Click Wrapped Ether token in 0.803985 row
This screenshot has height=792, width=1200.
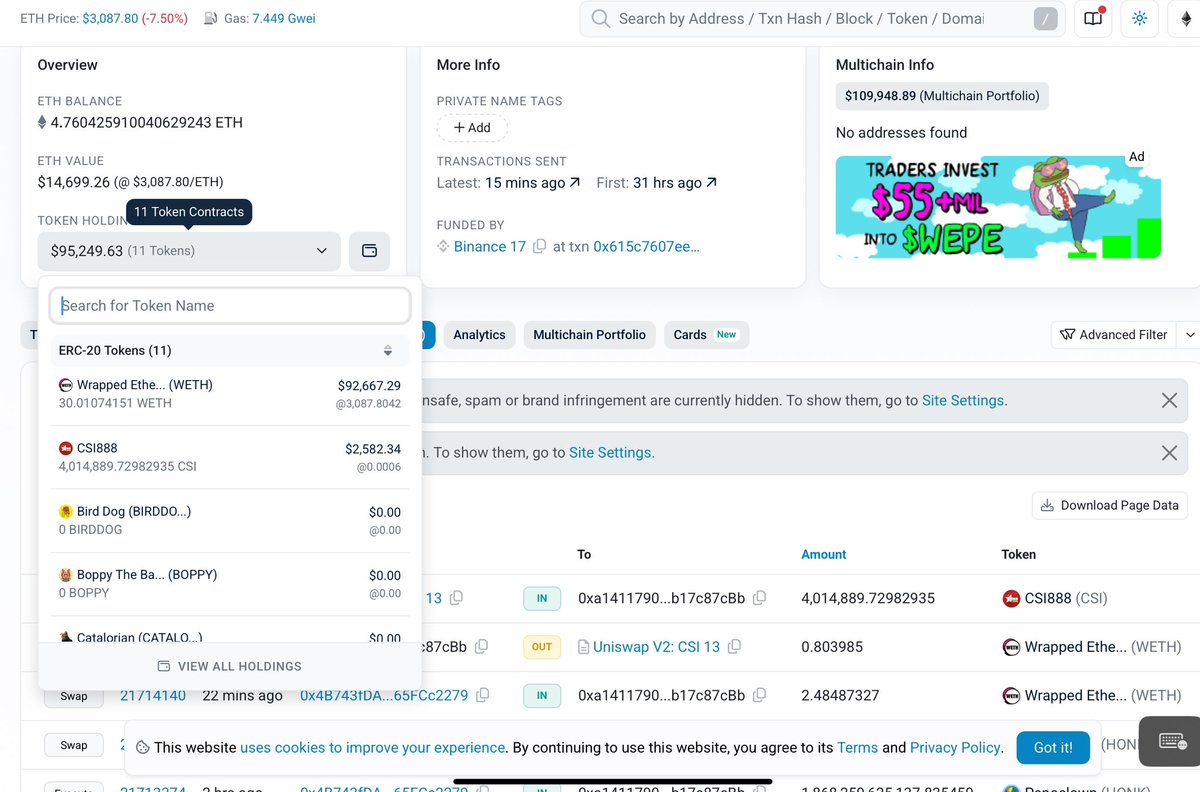(1092, 647)
